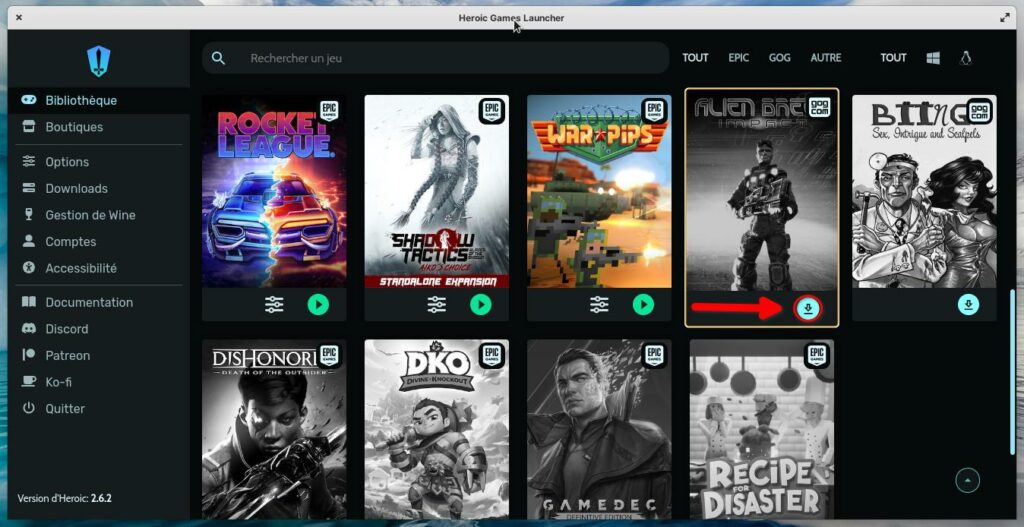The width and height of the screenshot is (1024, 527).
Task: Select the GOG store filter
Action: [x=779, y=58]
